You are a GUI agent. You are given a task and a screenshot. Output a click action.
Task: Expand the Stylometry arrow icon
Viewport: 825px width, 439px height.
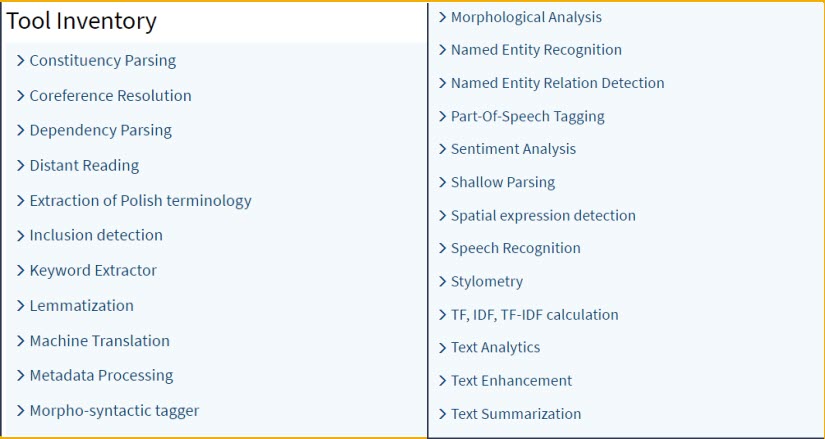coord(442,282)
